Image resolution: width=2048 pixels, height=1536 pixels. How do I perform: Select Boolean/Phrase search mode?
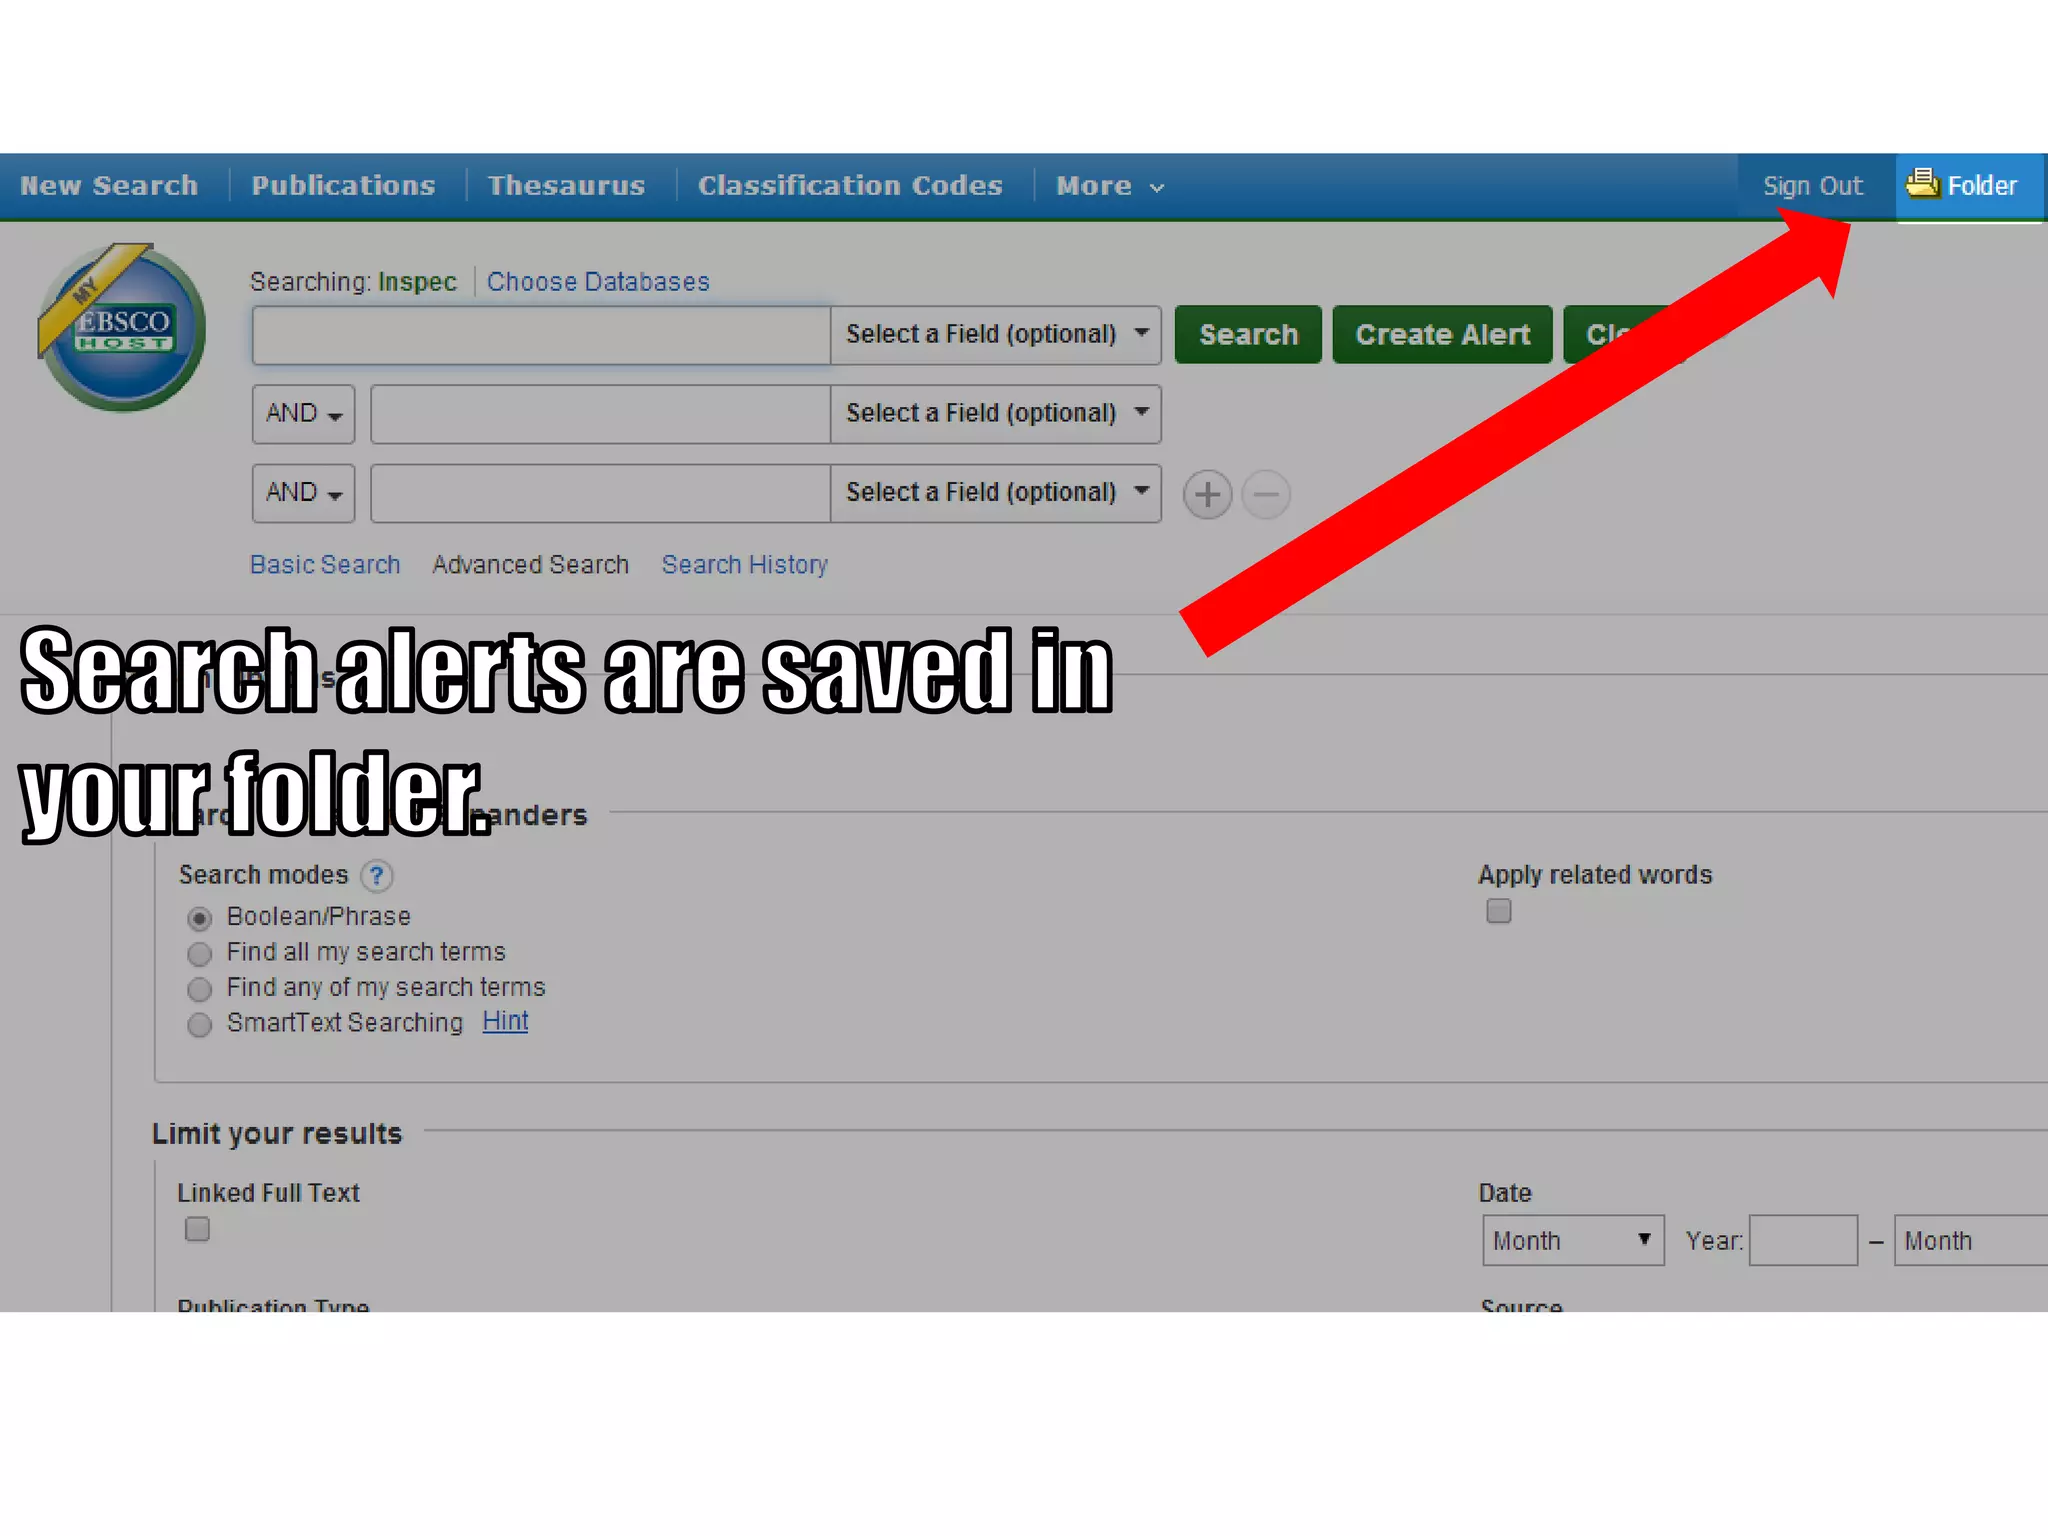[x=200, y=918]
